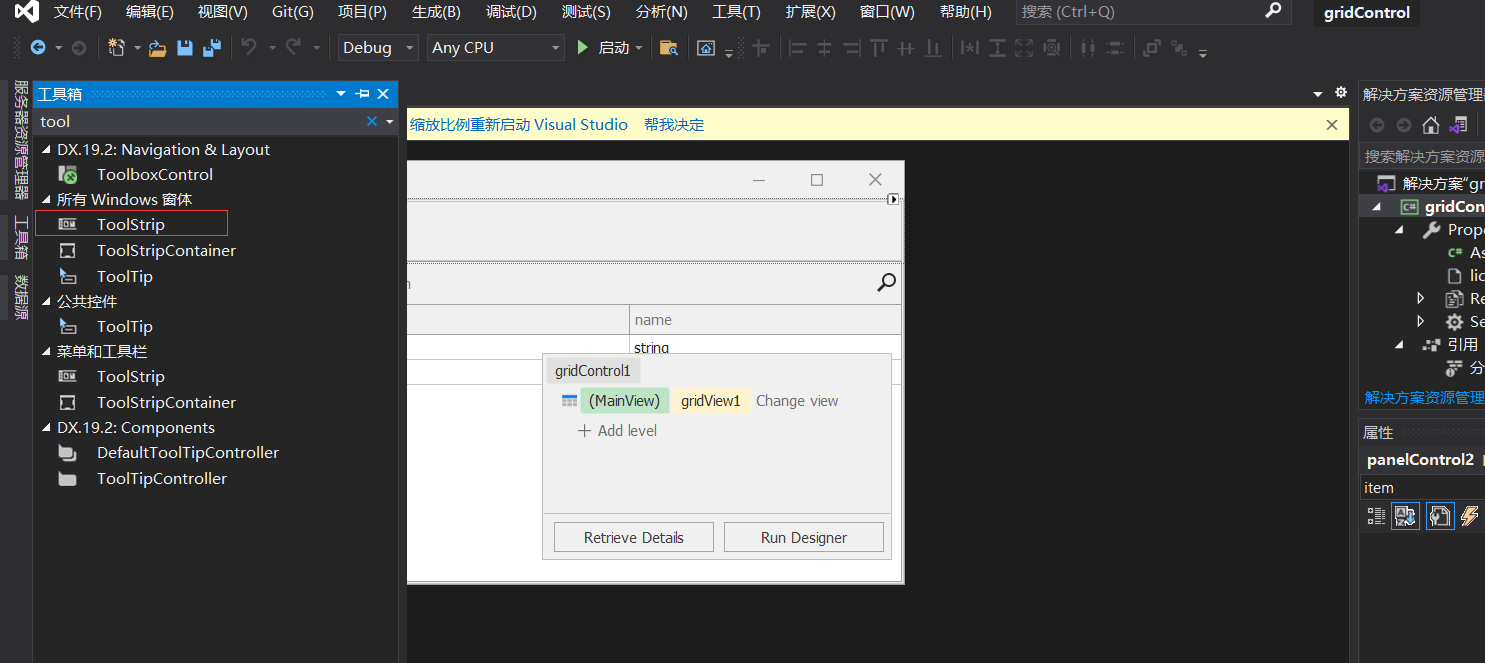The image size is (1485, 663).
Task: Click the 帮我决定 link
Action: click(x=674, y=125)
